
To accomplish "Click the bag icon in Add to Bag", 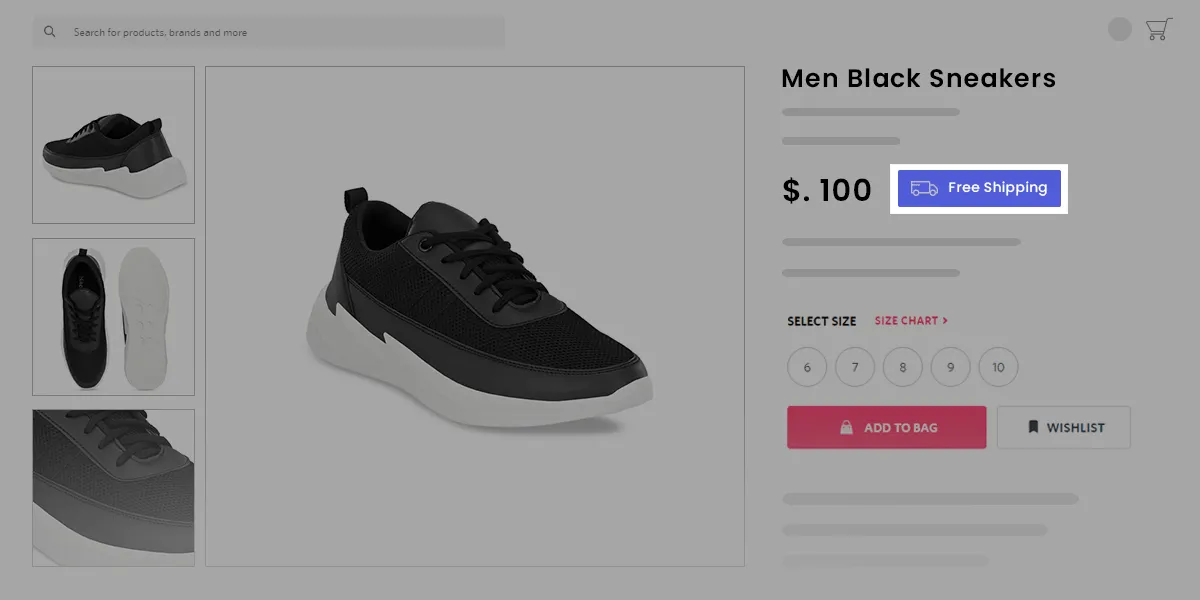I will [x=846, y=427].
